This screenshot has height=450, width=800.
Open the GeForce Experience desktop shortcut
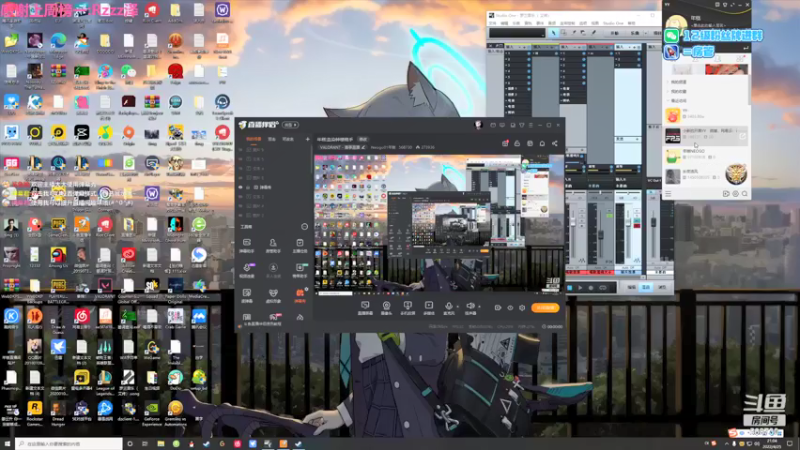152,413
